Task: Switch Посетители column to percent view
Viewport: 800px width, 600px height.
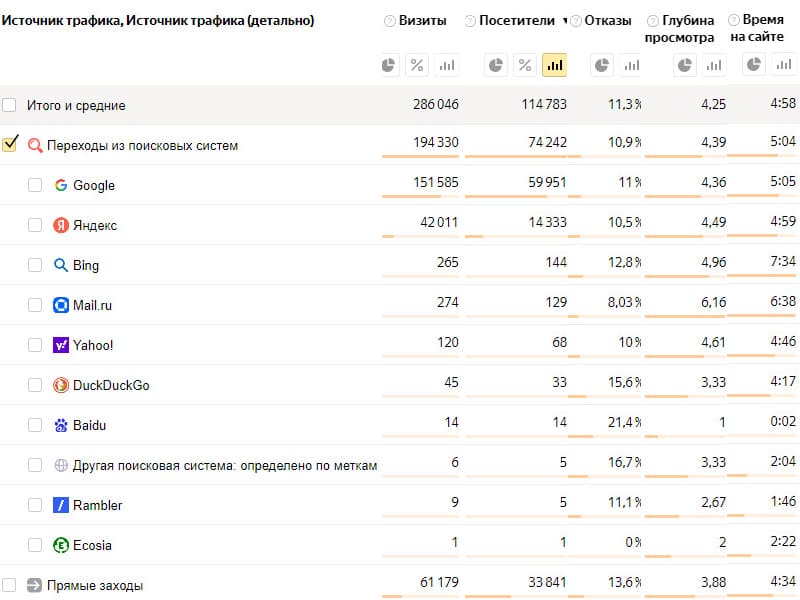Action: click(525, 65)
